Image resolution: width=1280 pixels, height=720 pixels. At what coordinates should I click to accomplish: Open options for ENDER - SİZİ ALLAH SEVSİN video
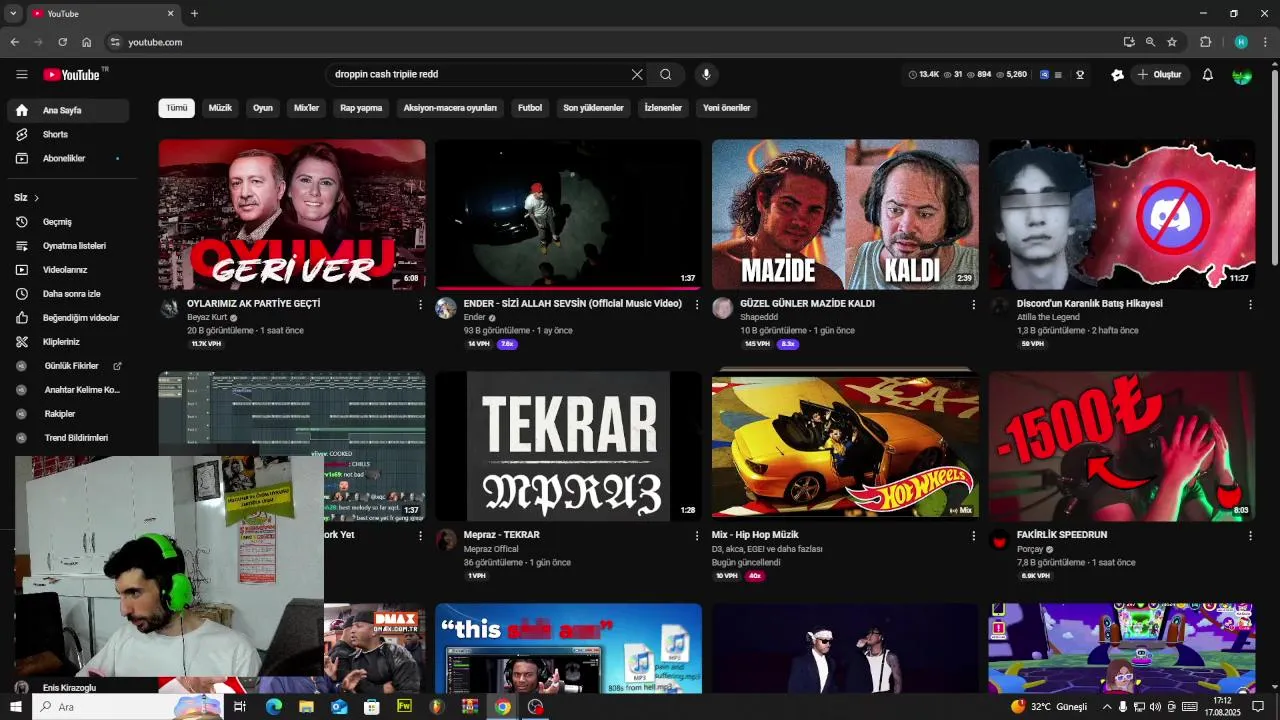(697, 305)
